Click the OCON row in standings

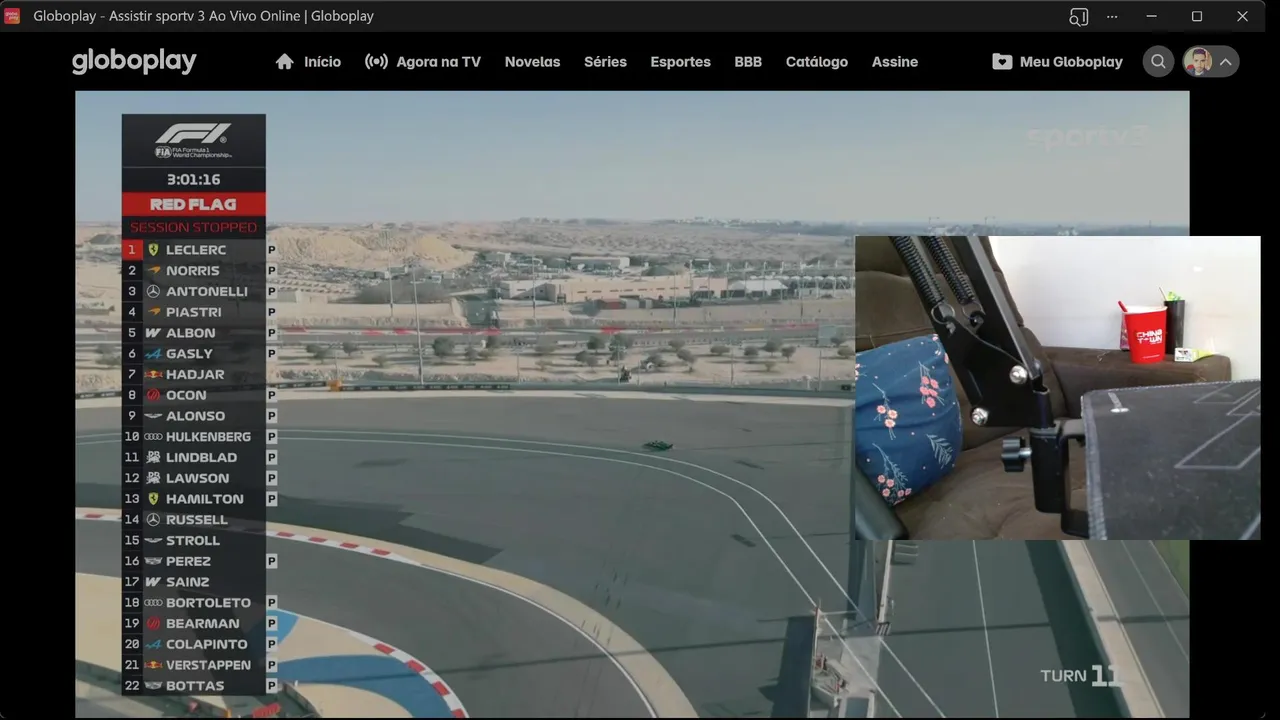pos(194,395)
